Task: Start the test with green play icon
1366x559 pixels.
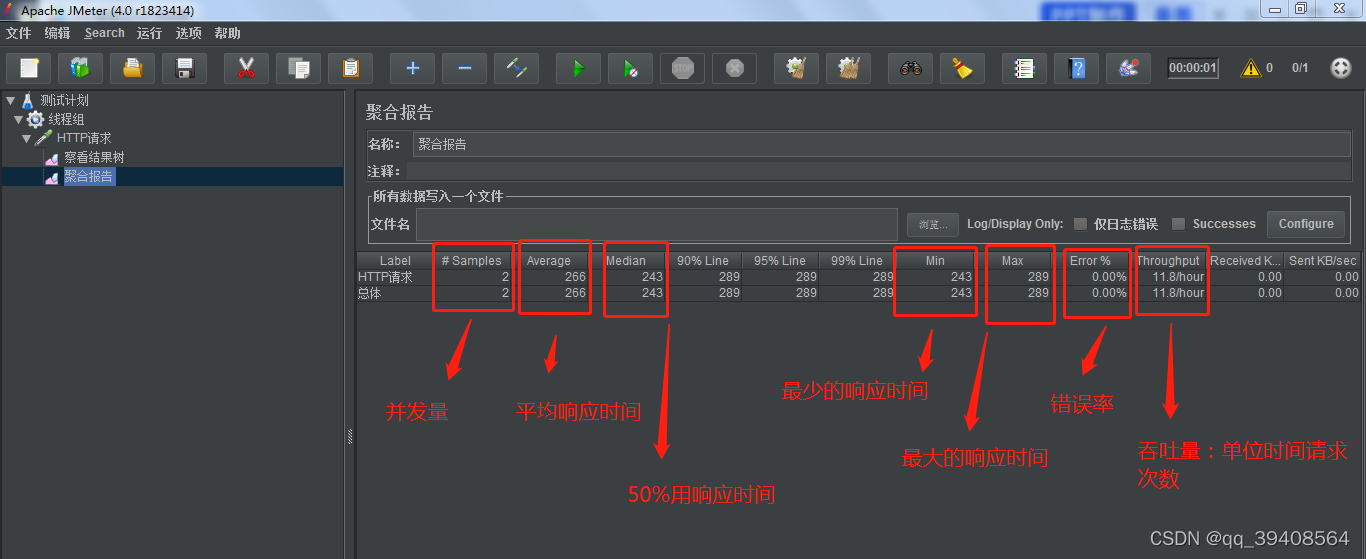Action: coord(578,68)
